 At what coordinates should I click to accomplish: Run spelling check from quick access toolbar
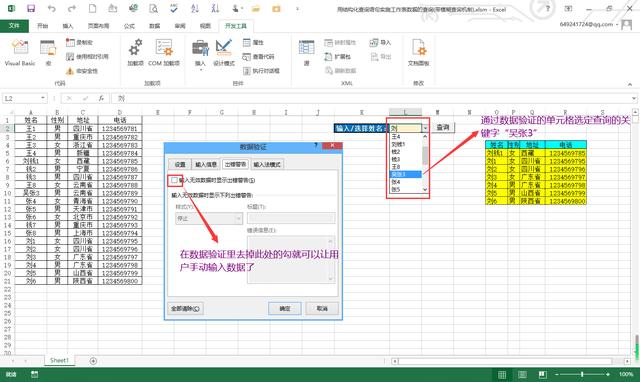pyautogui.click(x=174, y=8)
